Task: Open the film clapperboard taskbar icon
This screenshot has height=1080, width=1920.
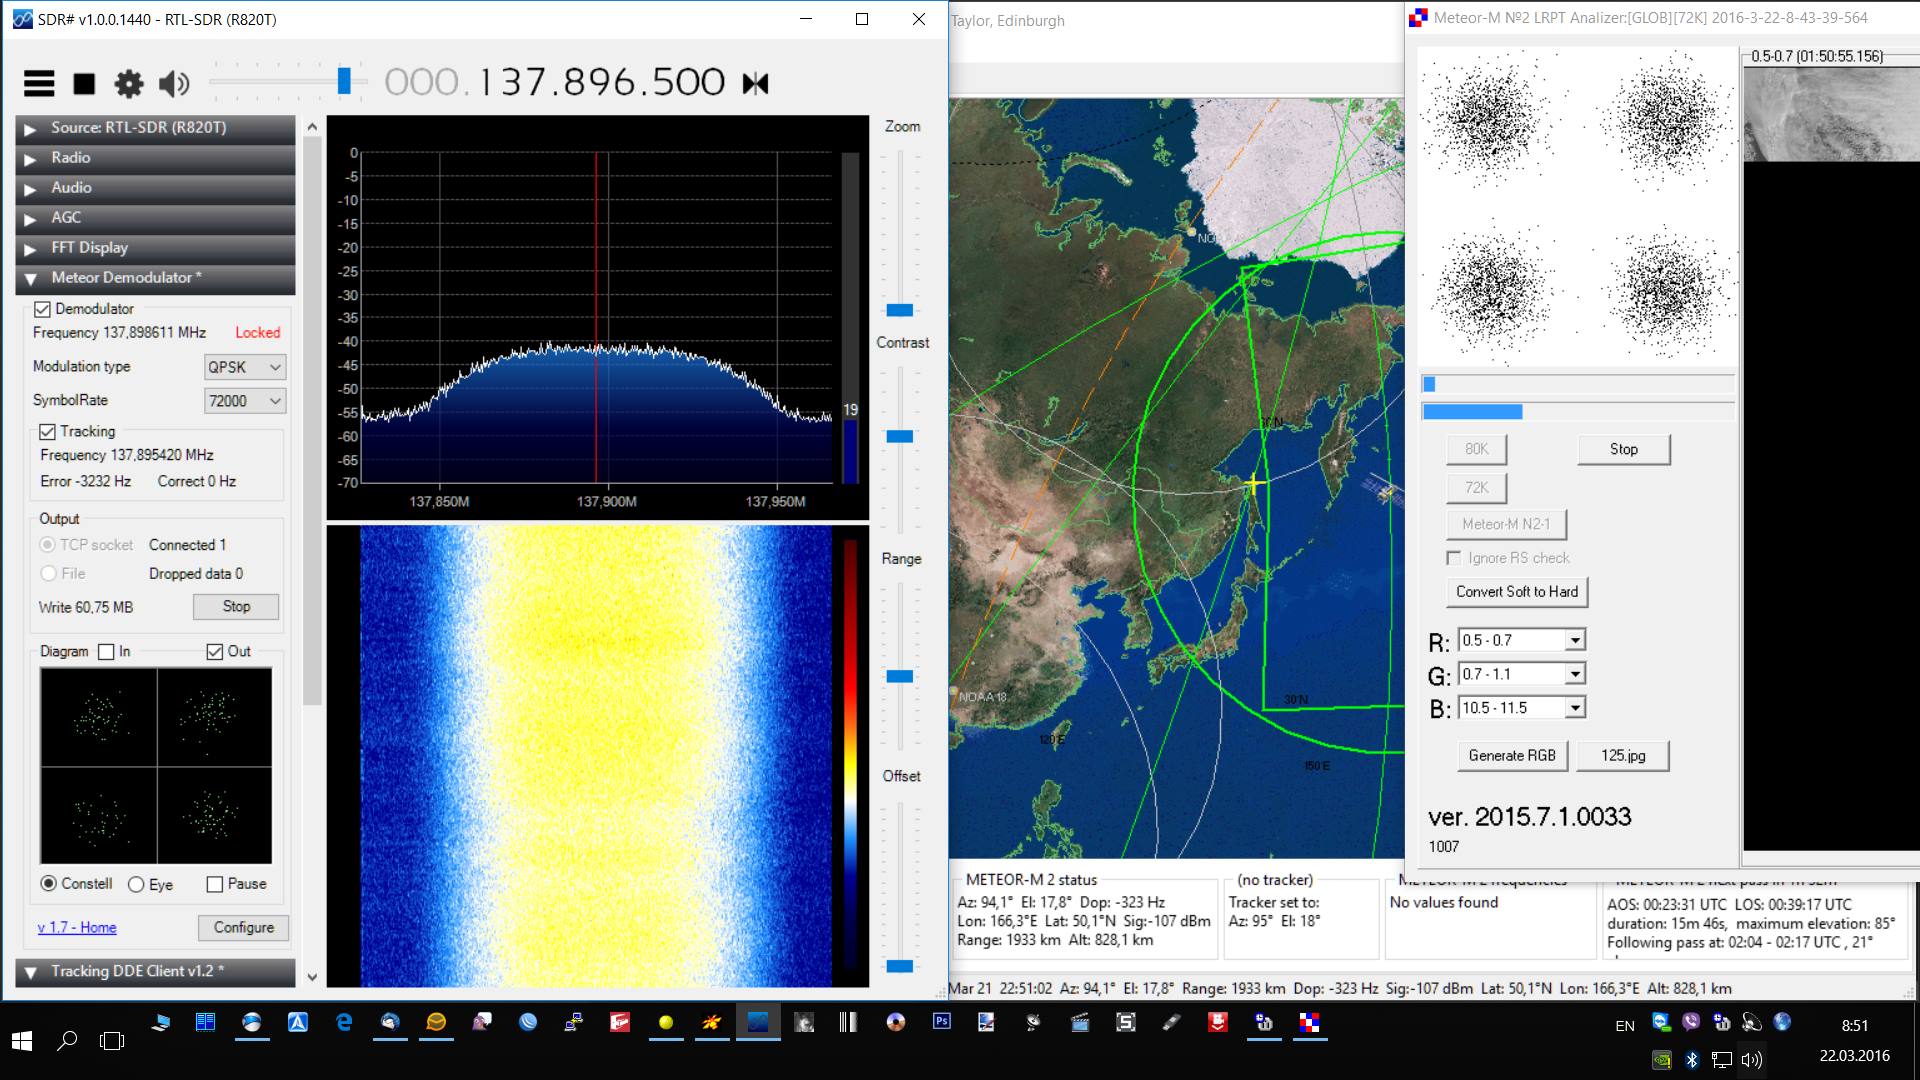Action: click(1079, 1022)
